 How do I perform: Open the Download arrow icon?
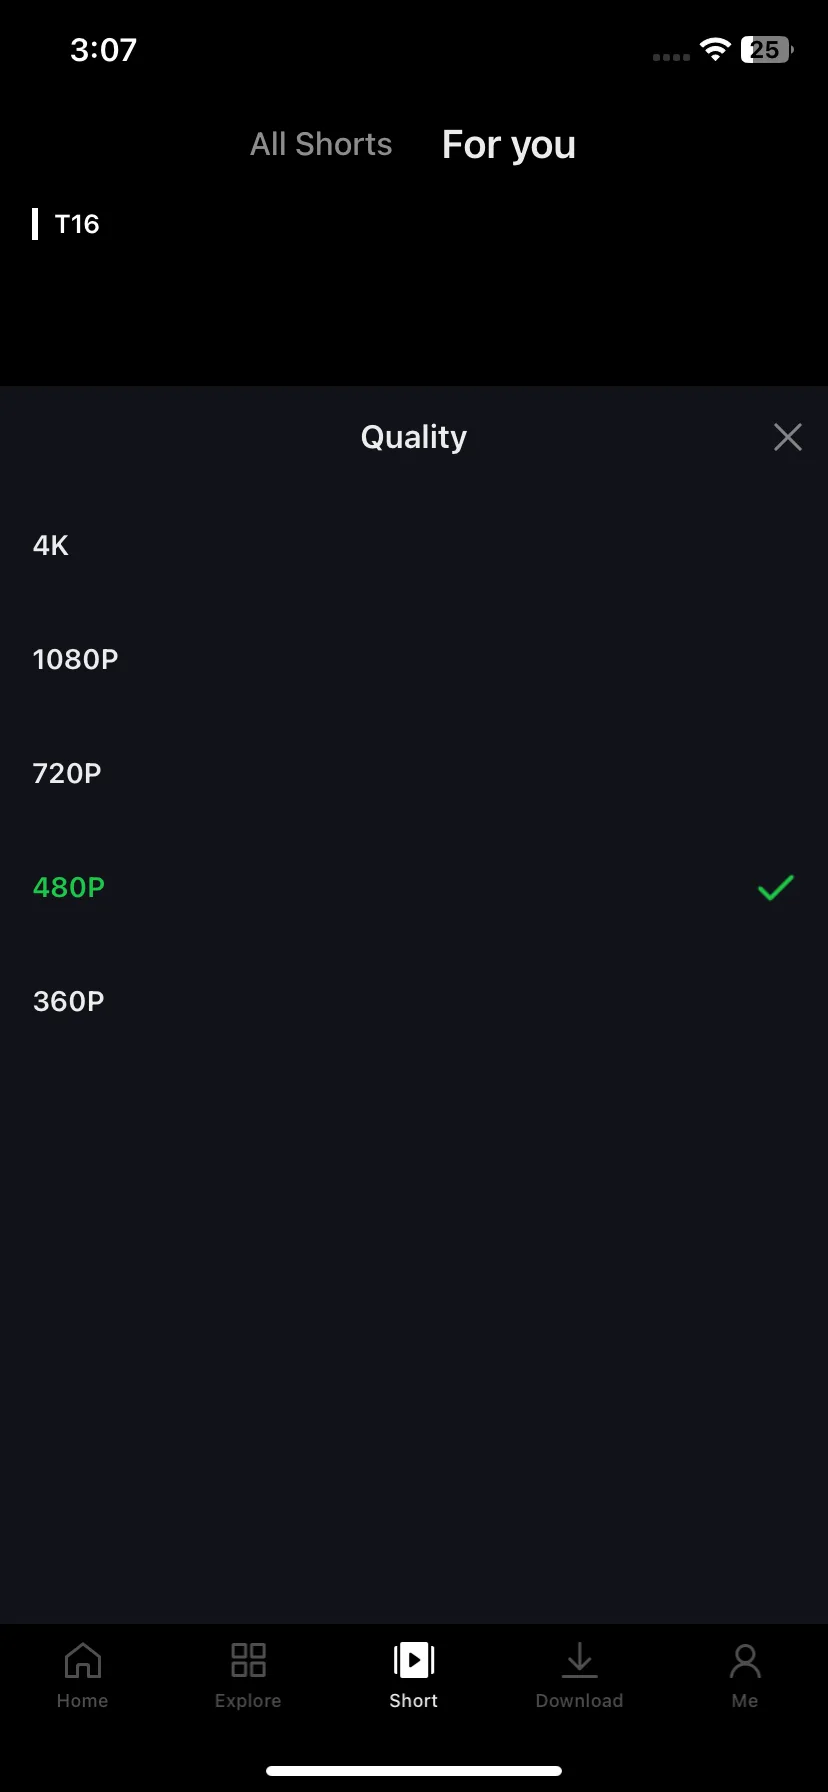579,1660
